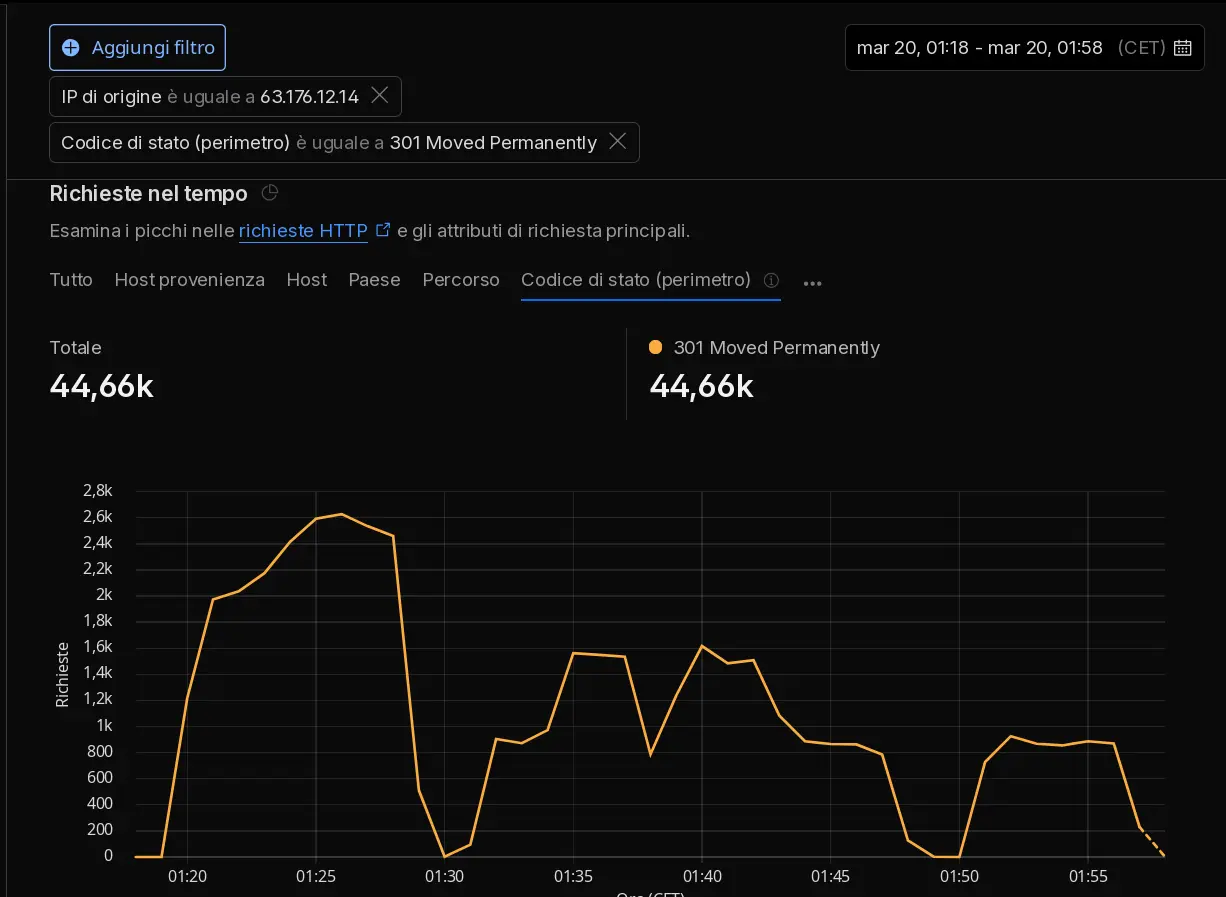The width and height of the screenshot is (1226, 897).
Task: Click the Totale 44,66k value
Action: coord(102,386)
